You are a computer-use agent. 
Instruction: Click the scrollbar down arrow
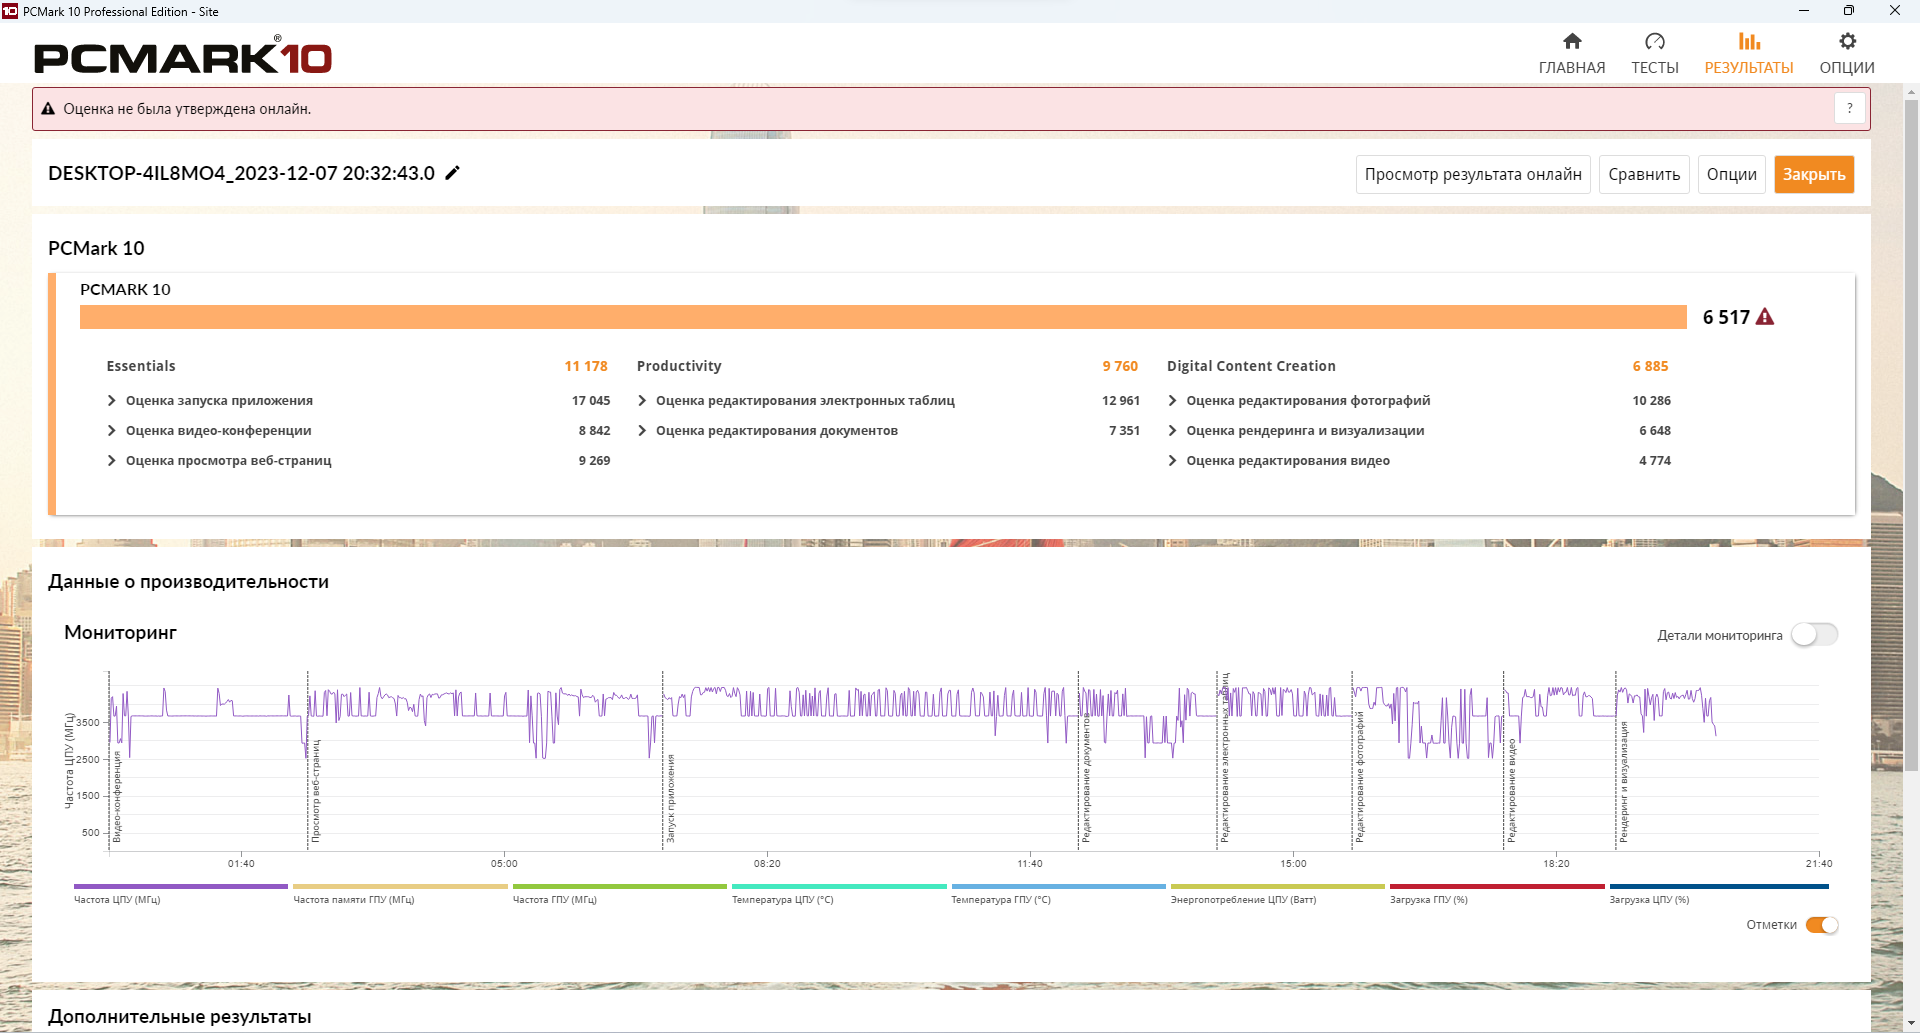click(1911, 1024)
